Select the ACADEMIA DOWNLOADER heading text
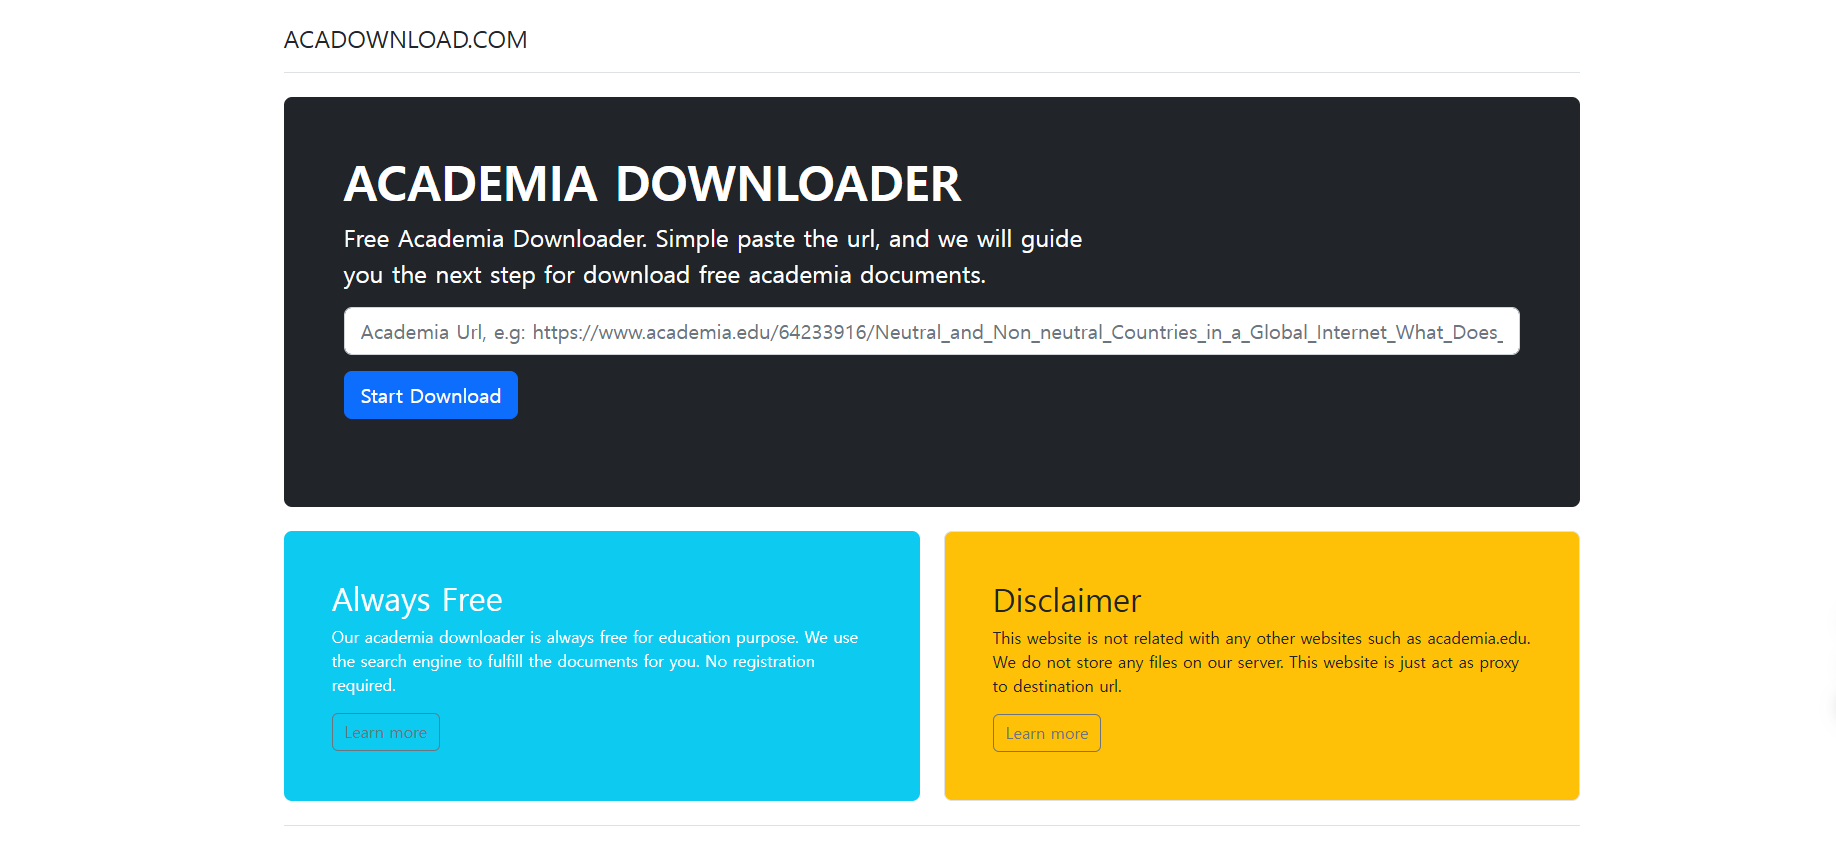This screenshot has height=852, width=1836. [652, 185]
